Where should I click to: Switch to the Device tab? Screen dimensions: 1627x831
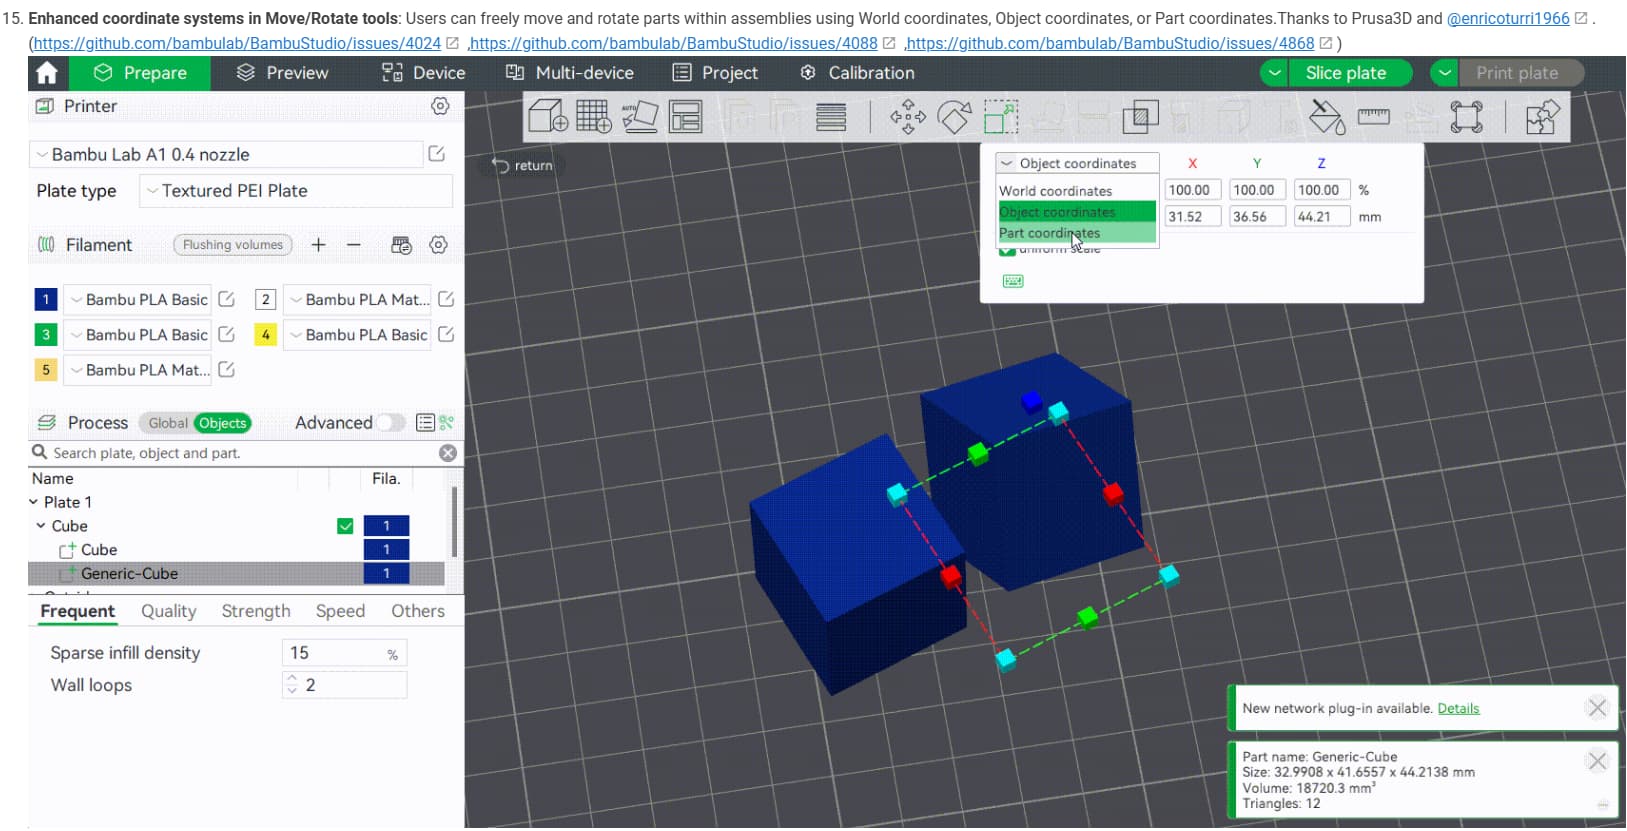pos(424,73)
